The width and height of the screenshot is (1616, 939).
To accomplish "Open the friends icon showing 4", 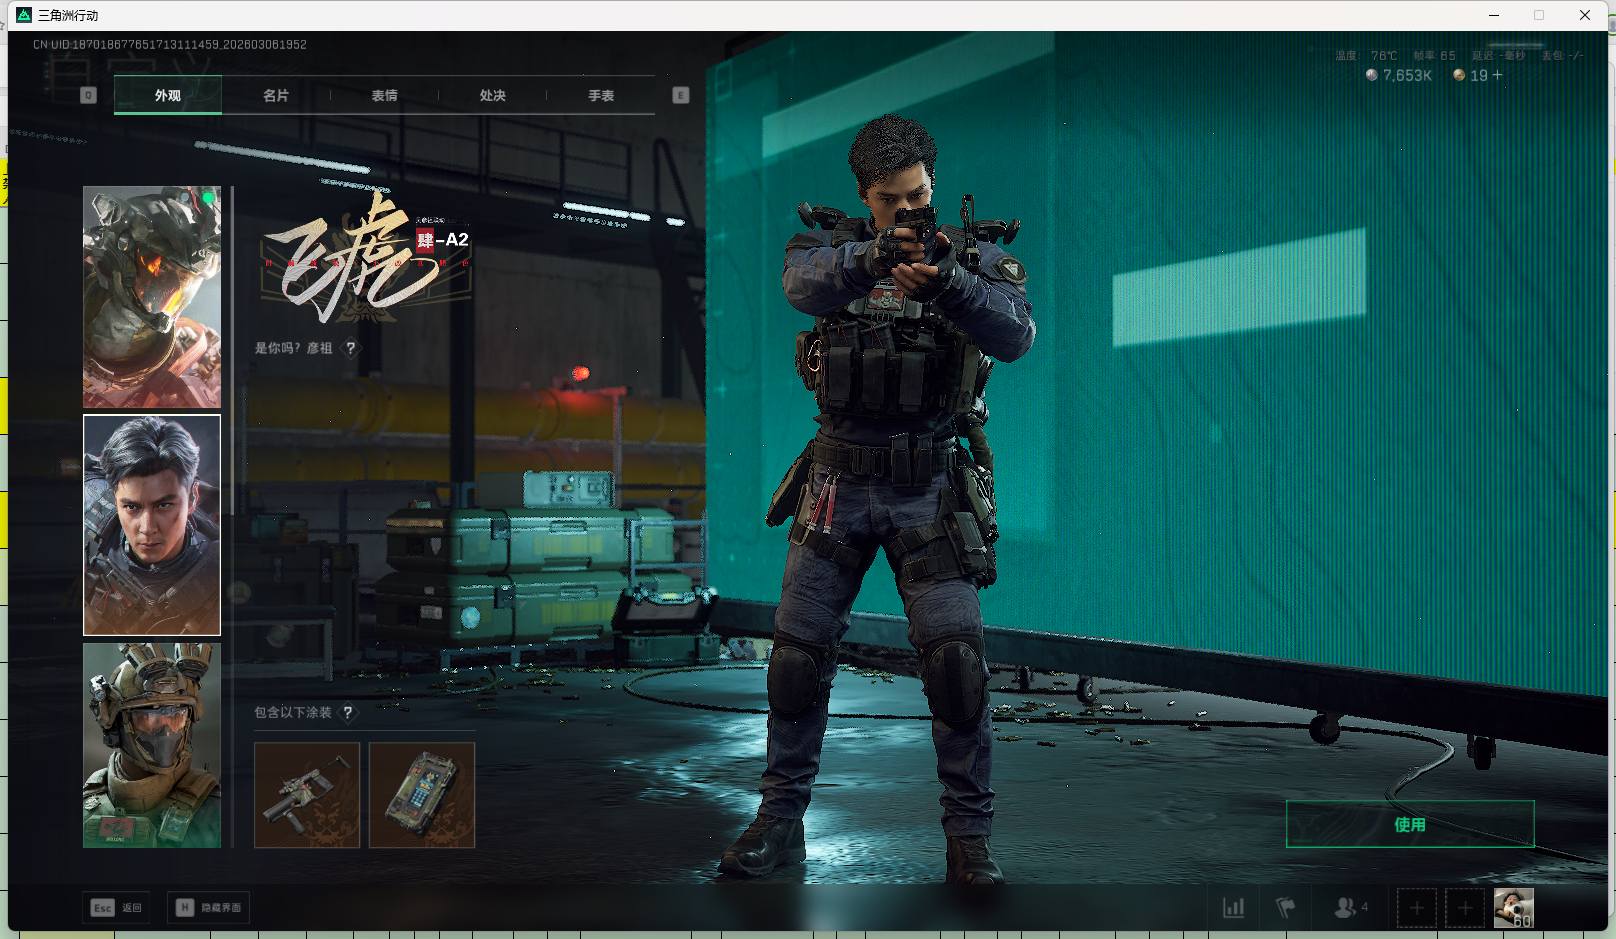I will point(1351,908).
